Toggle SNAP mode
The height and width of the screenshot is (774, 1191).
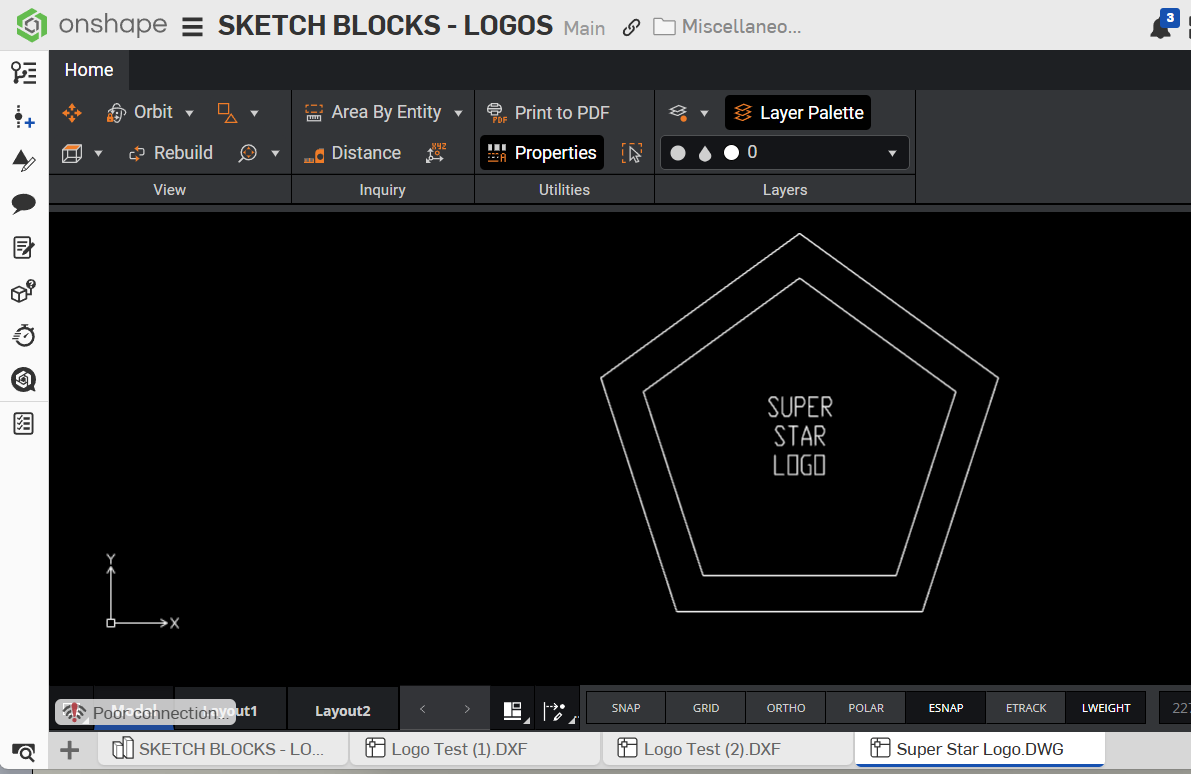[626, 708]
